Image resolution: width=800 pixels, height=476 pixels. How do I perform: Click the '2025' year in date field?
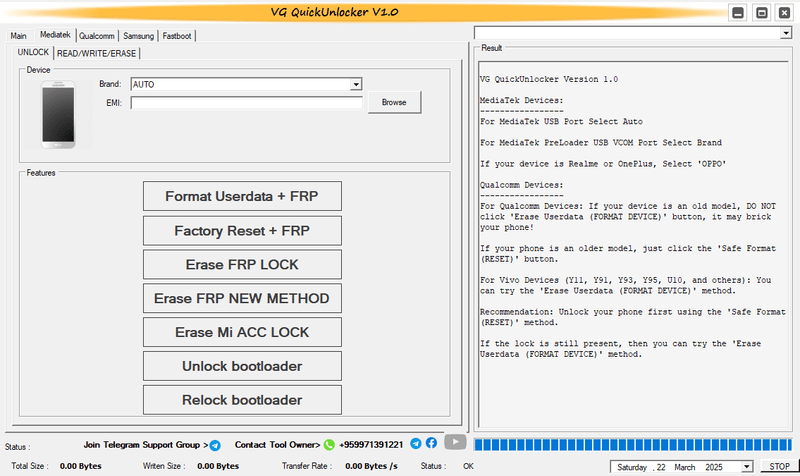pyautogui.click(x=714, y=467)
